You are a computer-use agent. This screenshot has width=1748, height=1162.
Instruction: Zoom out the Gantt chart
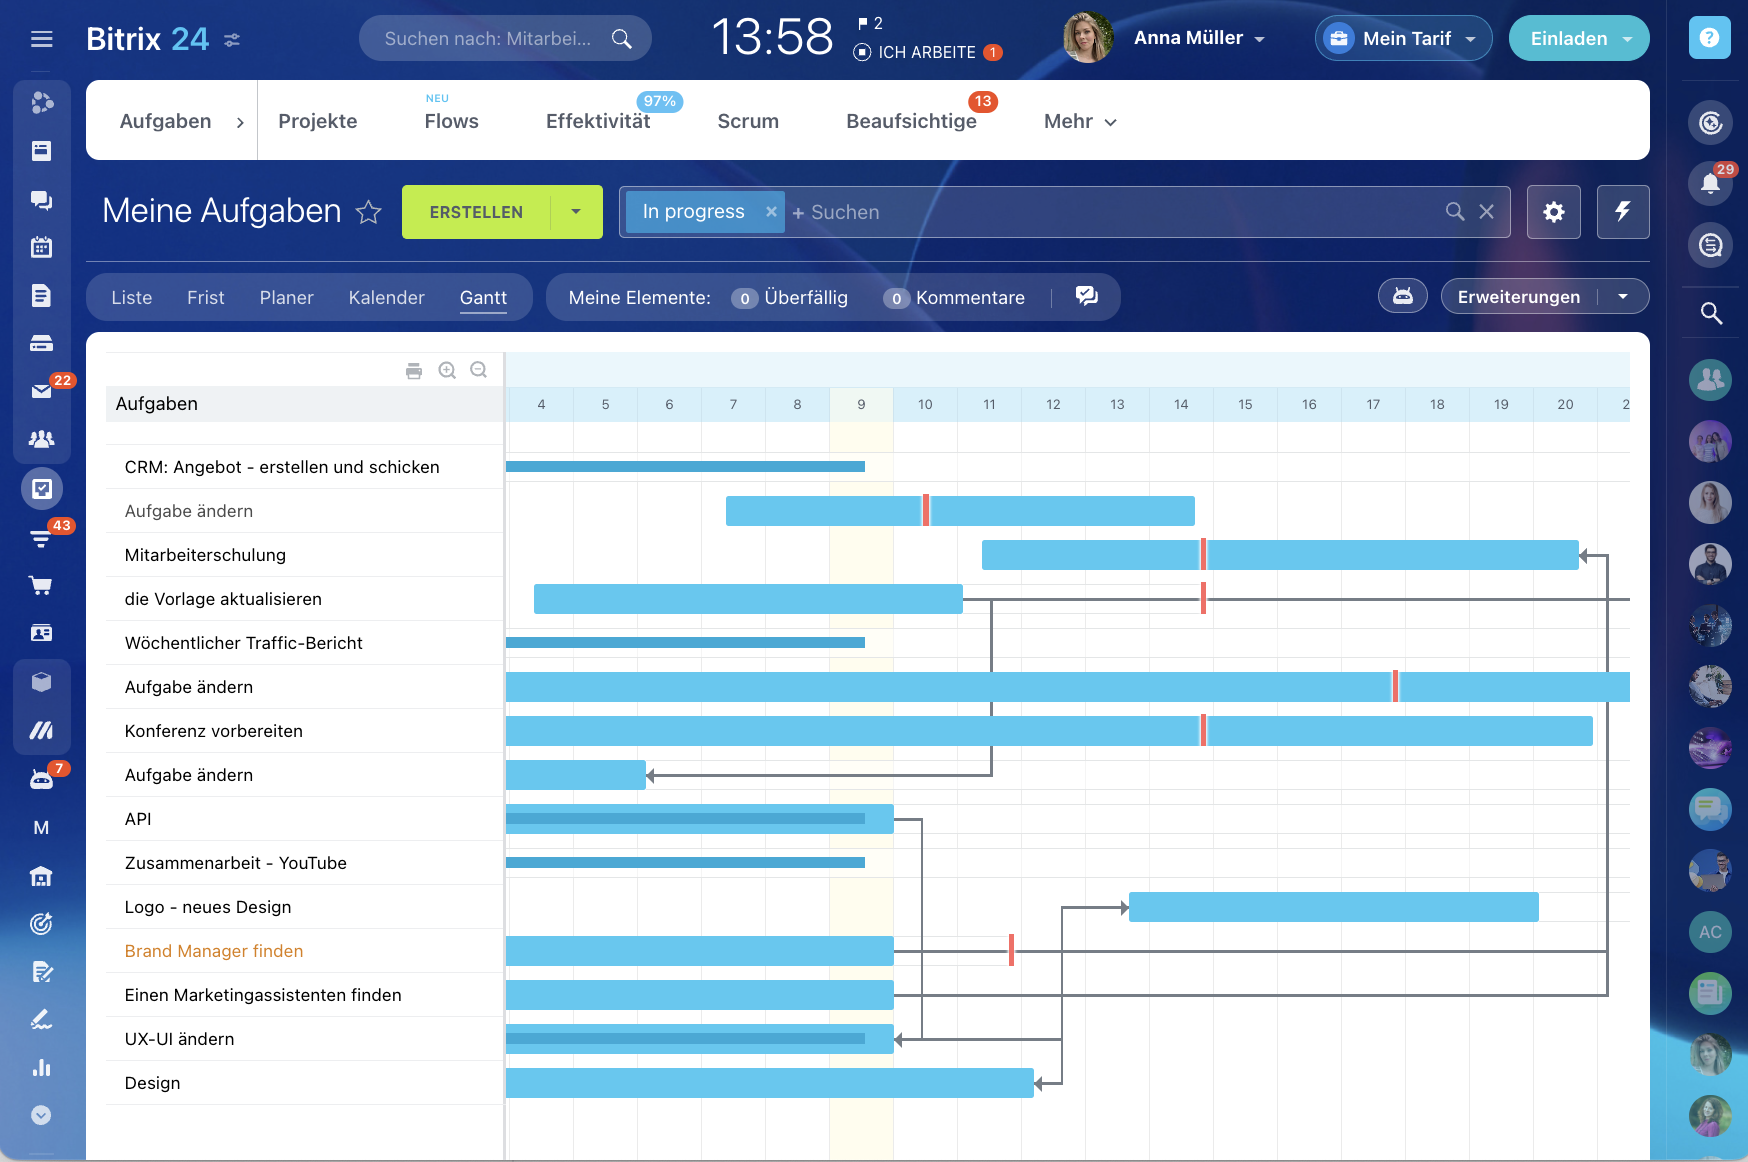click(x=479, y=371)
